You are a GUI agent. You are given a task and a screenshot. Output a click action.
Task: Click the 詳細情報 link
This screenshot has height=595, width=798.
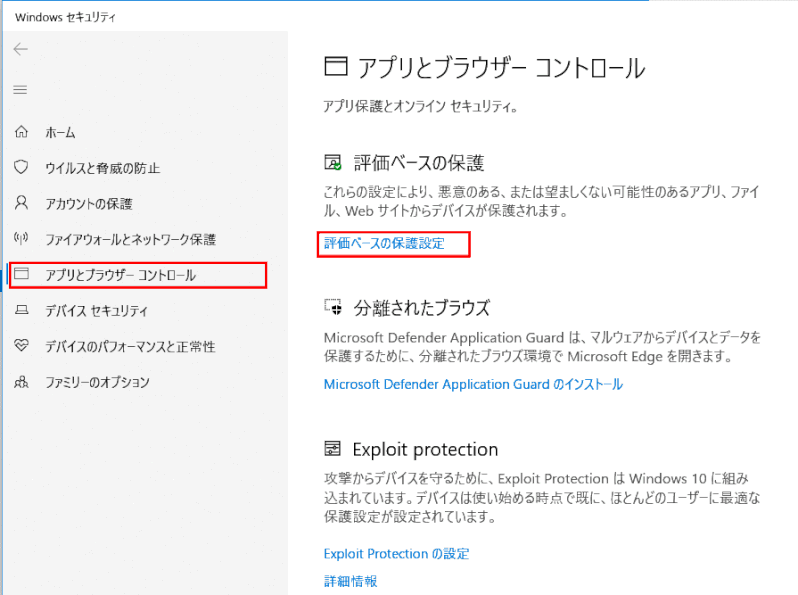[x=351, y=581]
